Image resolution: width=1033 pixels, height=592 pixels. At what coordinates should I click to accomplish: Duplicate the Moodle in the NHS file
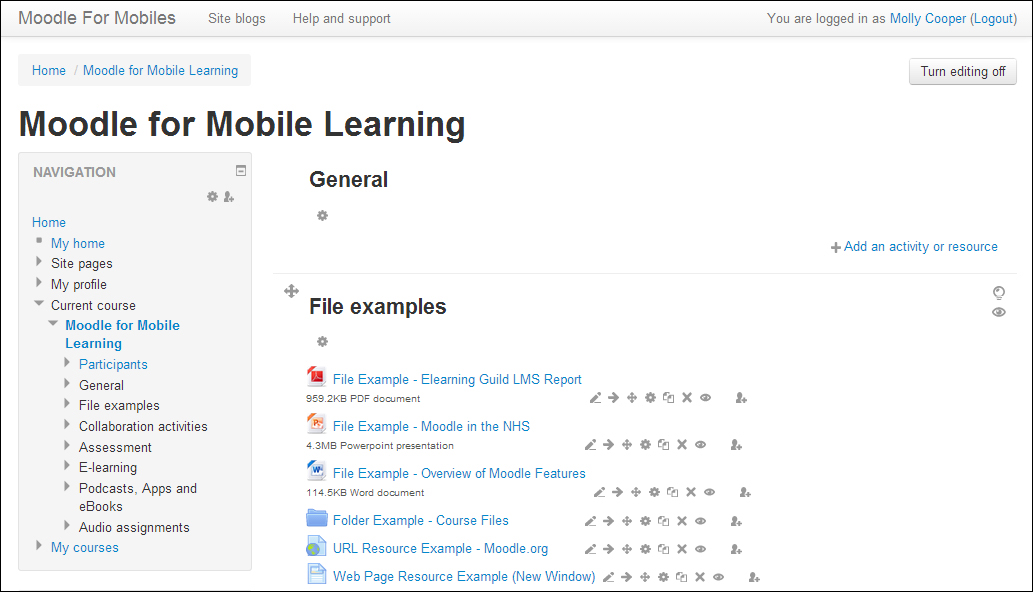click(x=663, y=443)
